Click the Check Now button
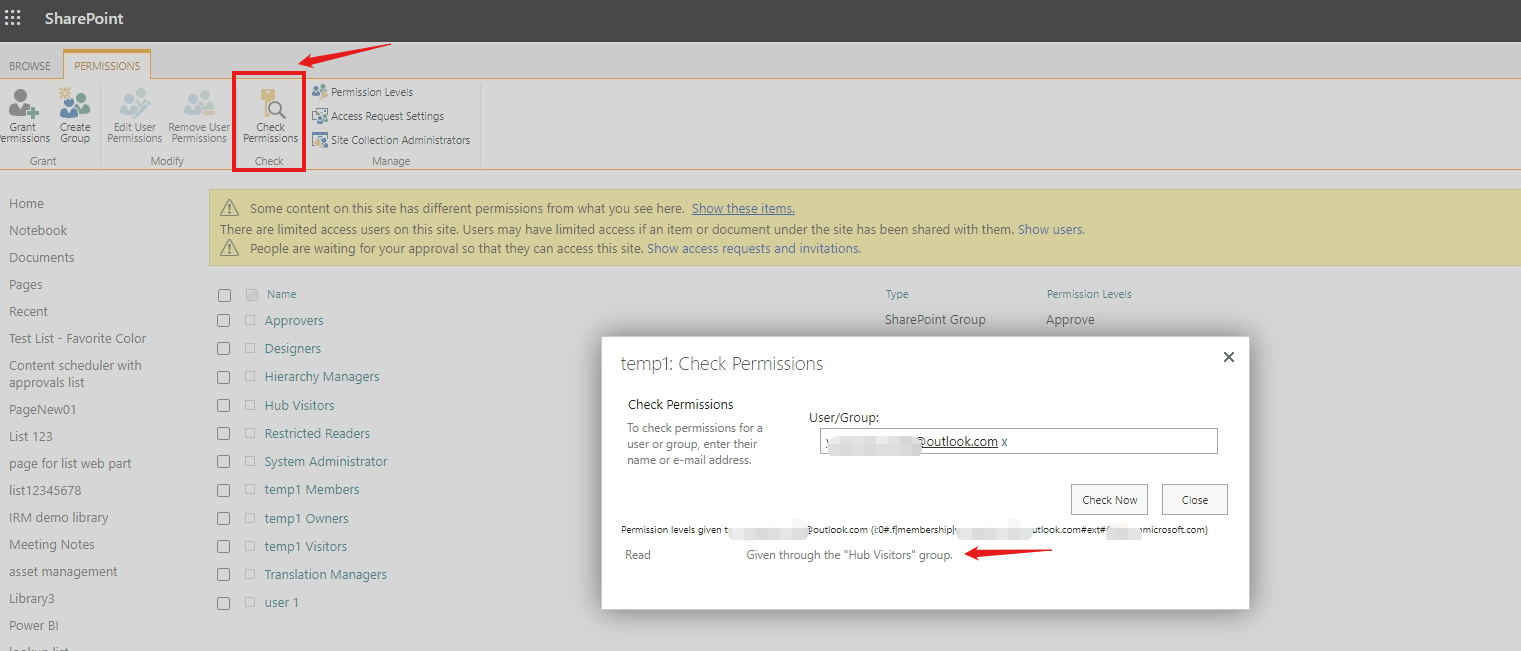The height and width of the screenshot is (651, 1521). click(1110, 500)
